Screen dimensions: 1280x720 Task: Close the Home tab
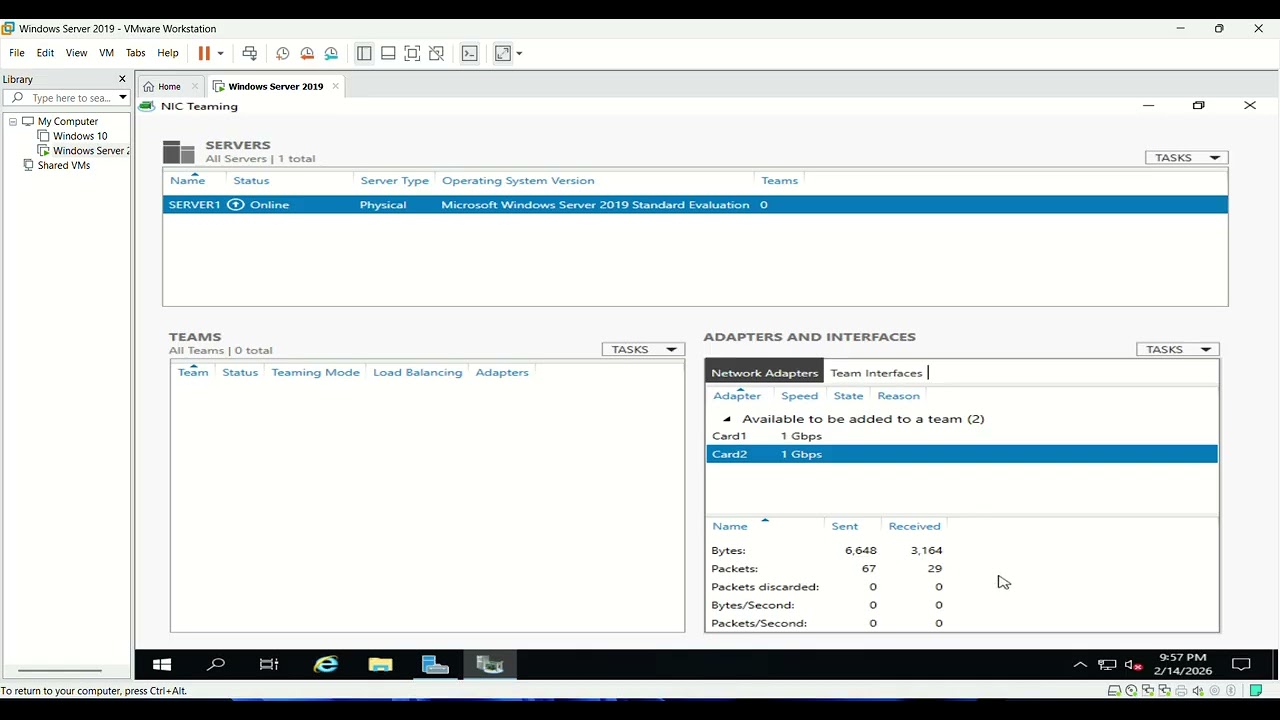(195, 86)
